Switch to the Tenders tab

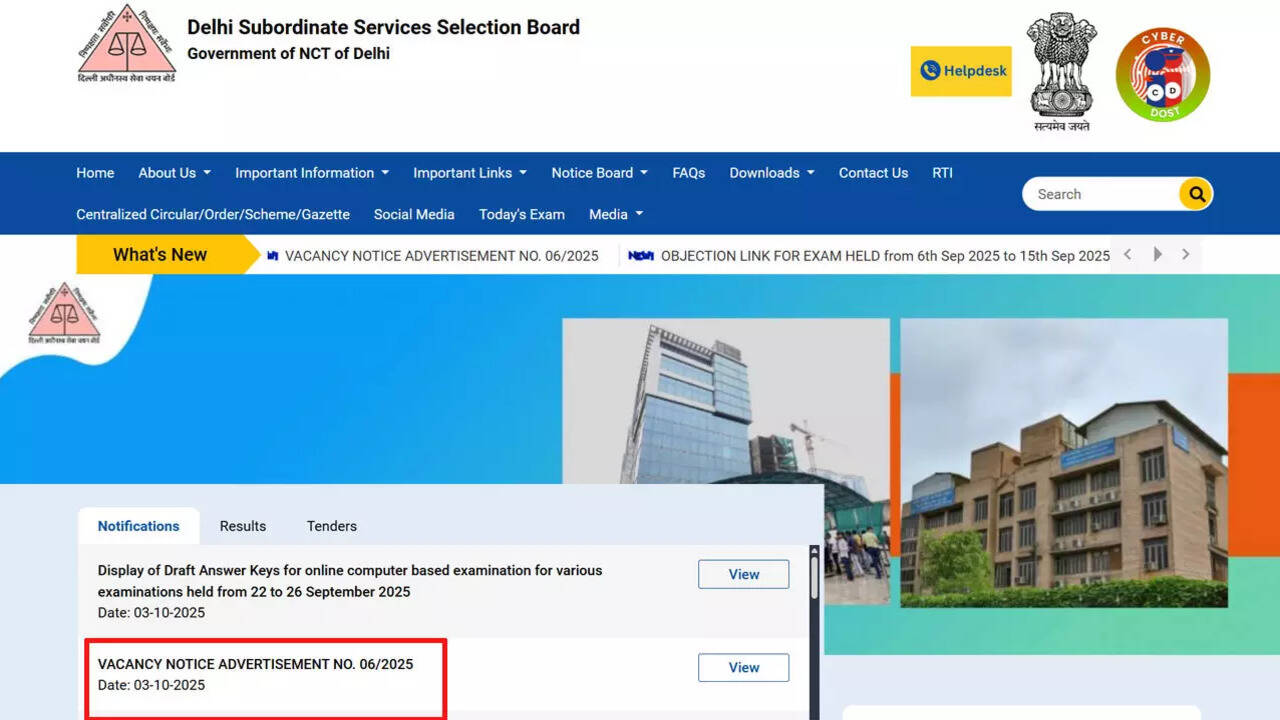(x=331, y=526)
